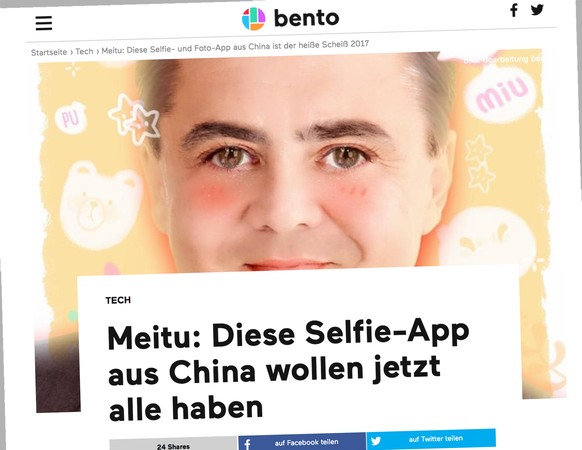Open bento's Facebook page from header icon
Screen dimensions: 582x450
click(514, 10)
